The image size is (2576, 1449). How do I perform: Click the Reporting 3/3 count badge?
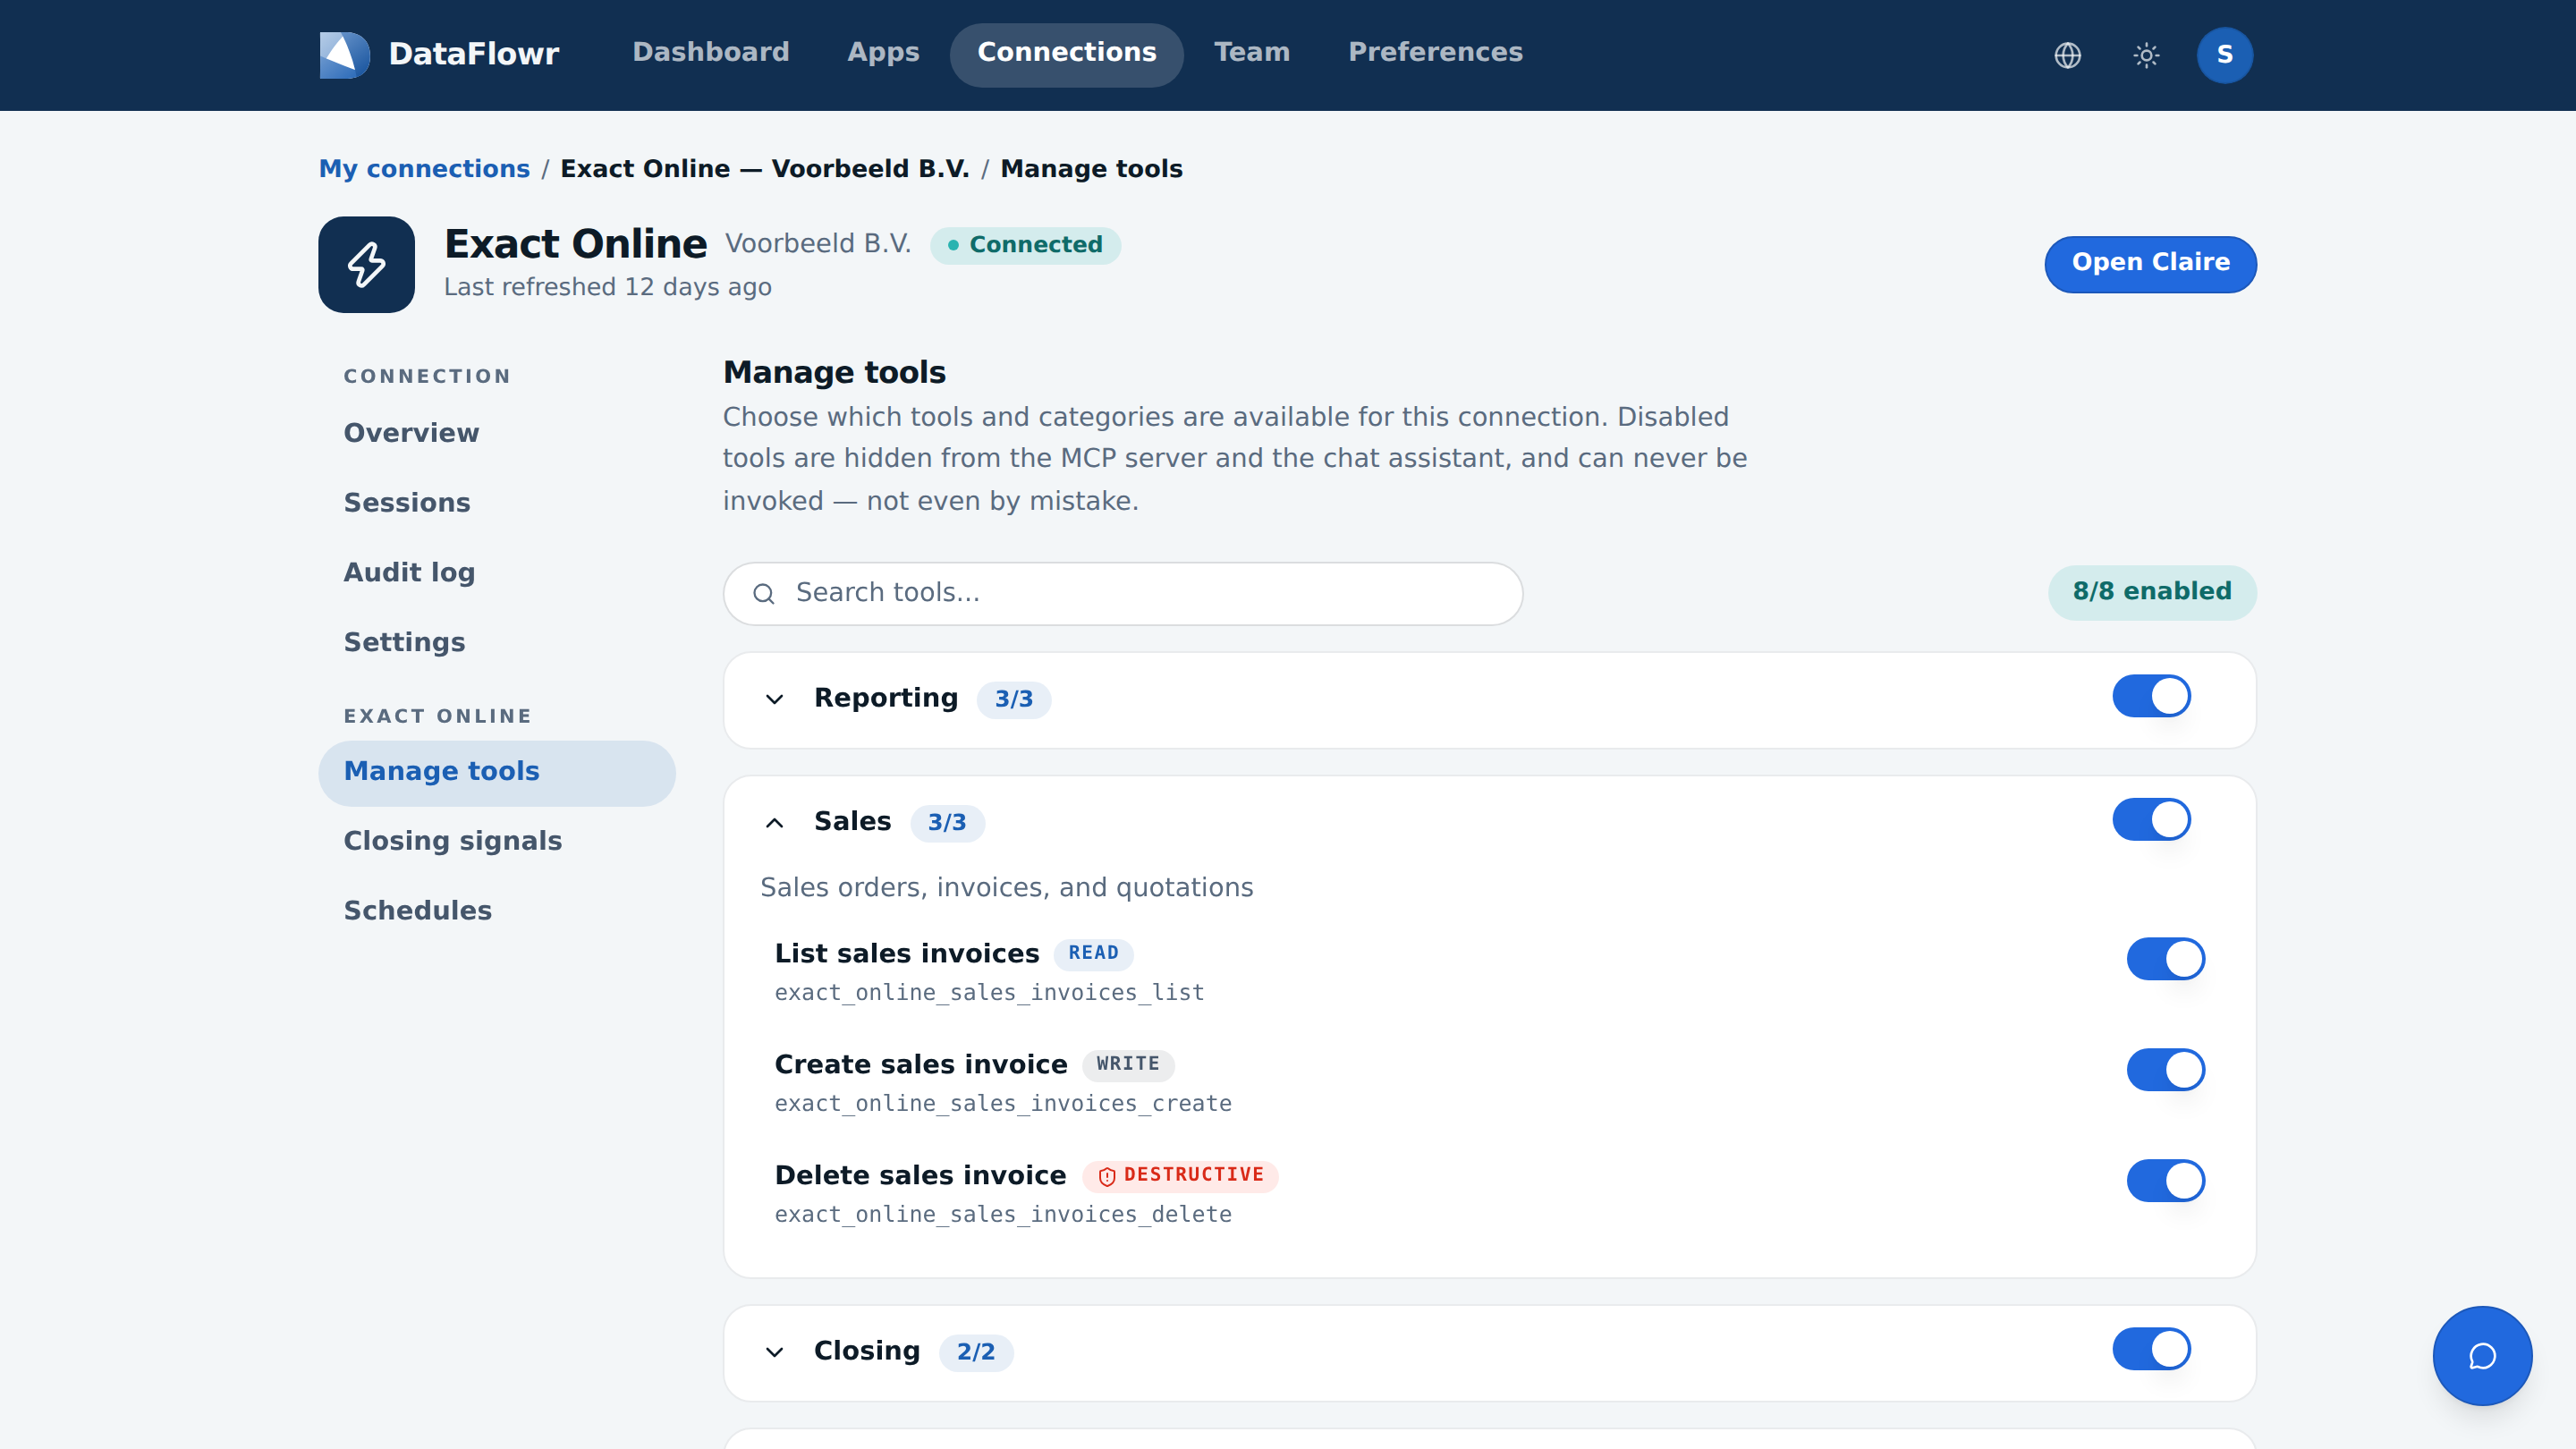tap(1013, 699)
